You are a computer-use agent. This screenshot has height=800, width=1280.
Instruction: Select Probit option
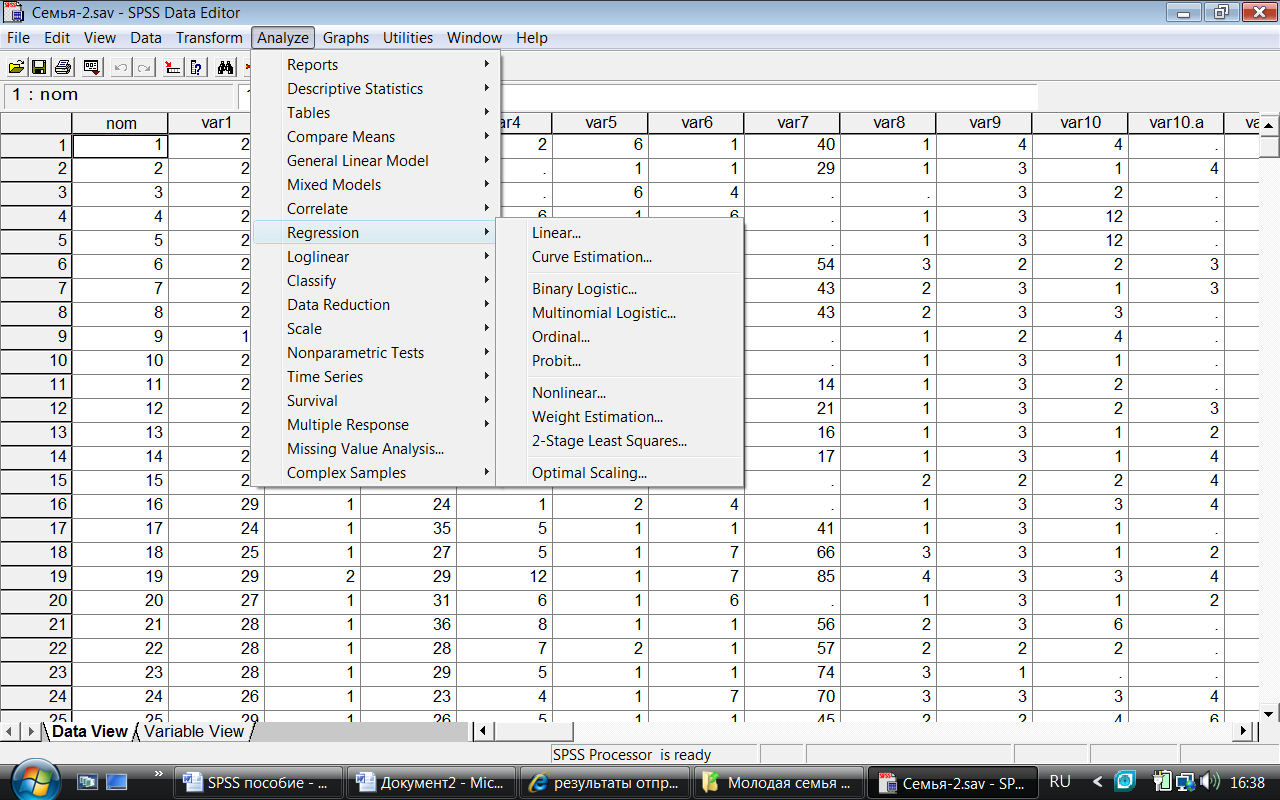[x=620, y=361]
